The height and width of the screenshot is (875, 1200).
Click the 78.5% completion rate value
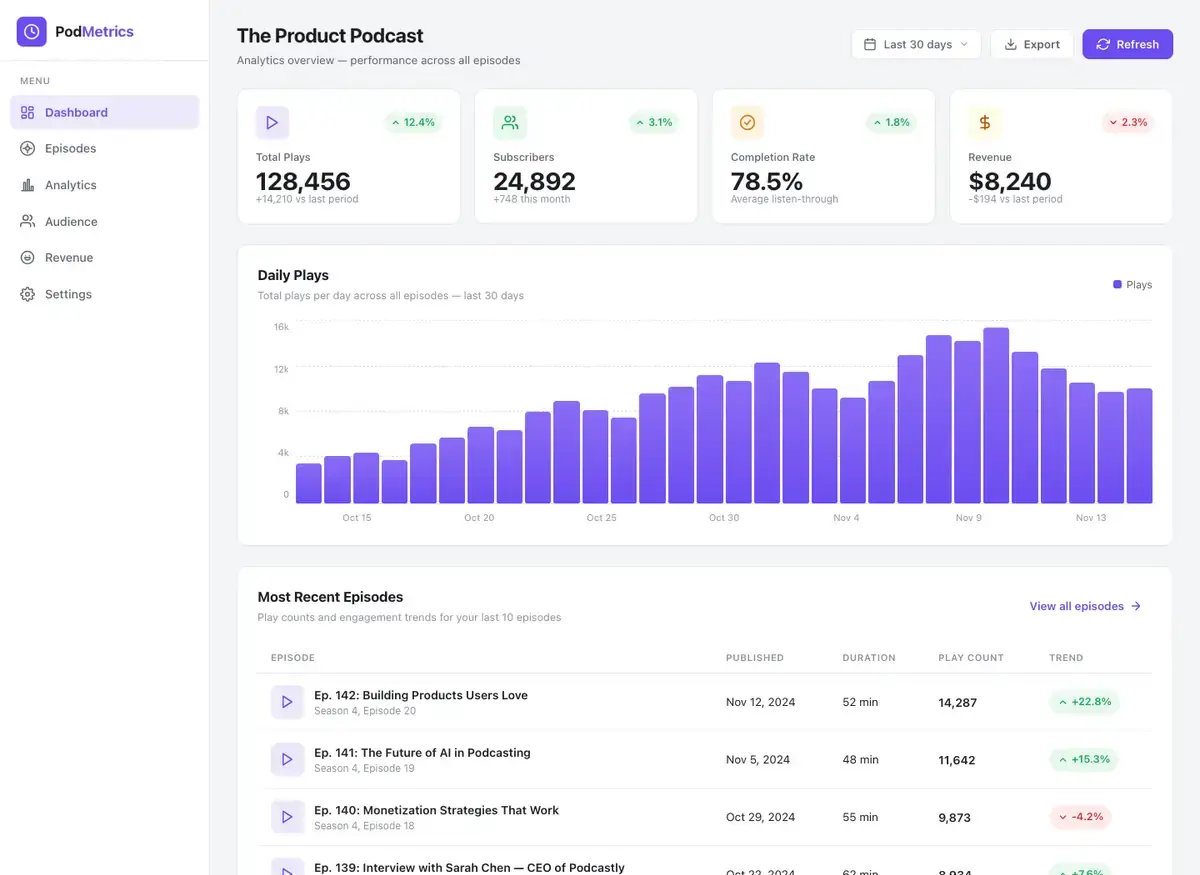point(767,181)
